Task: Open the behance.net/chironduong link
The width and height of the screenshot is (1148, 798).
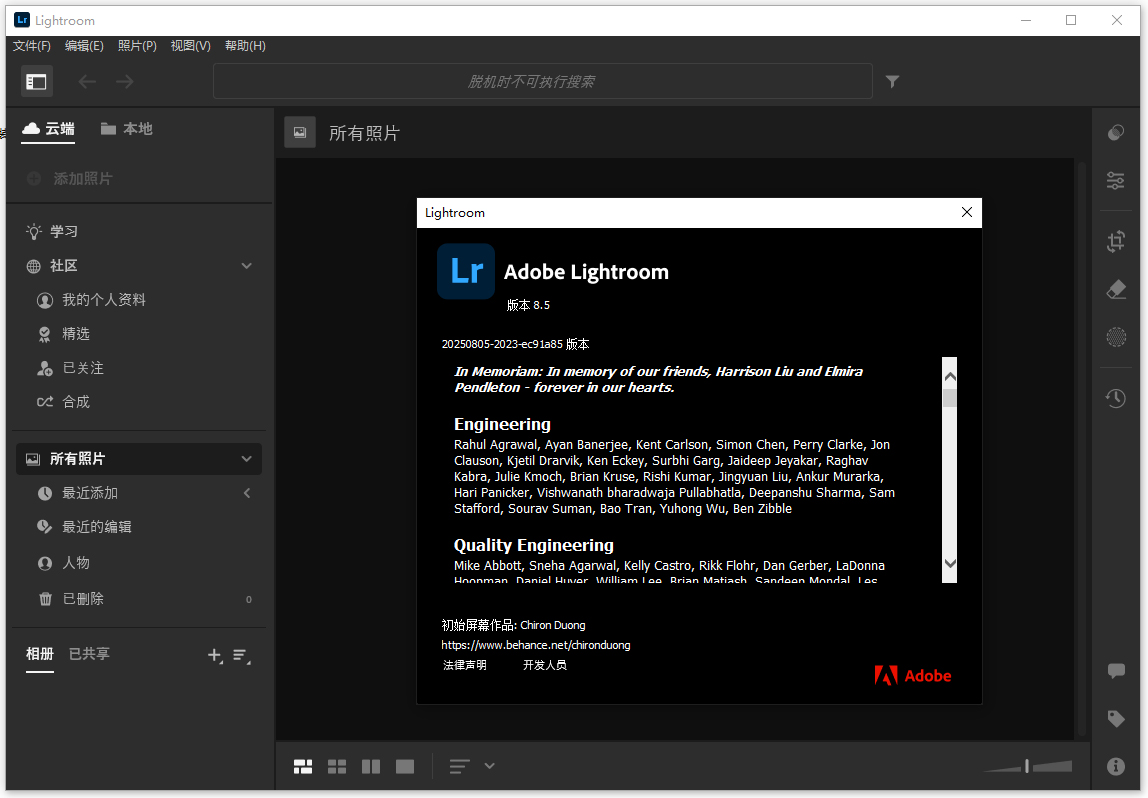Action: point(536,645)
